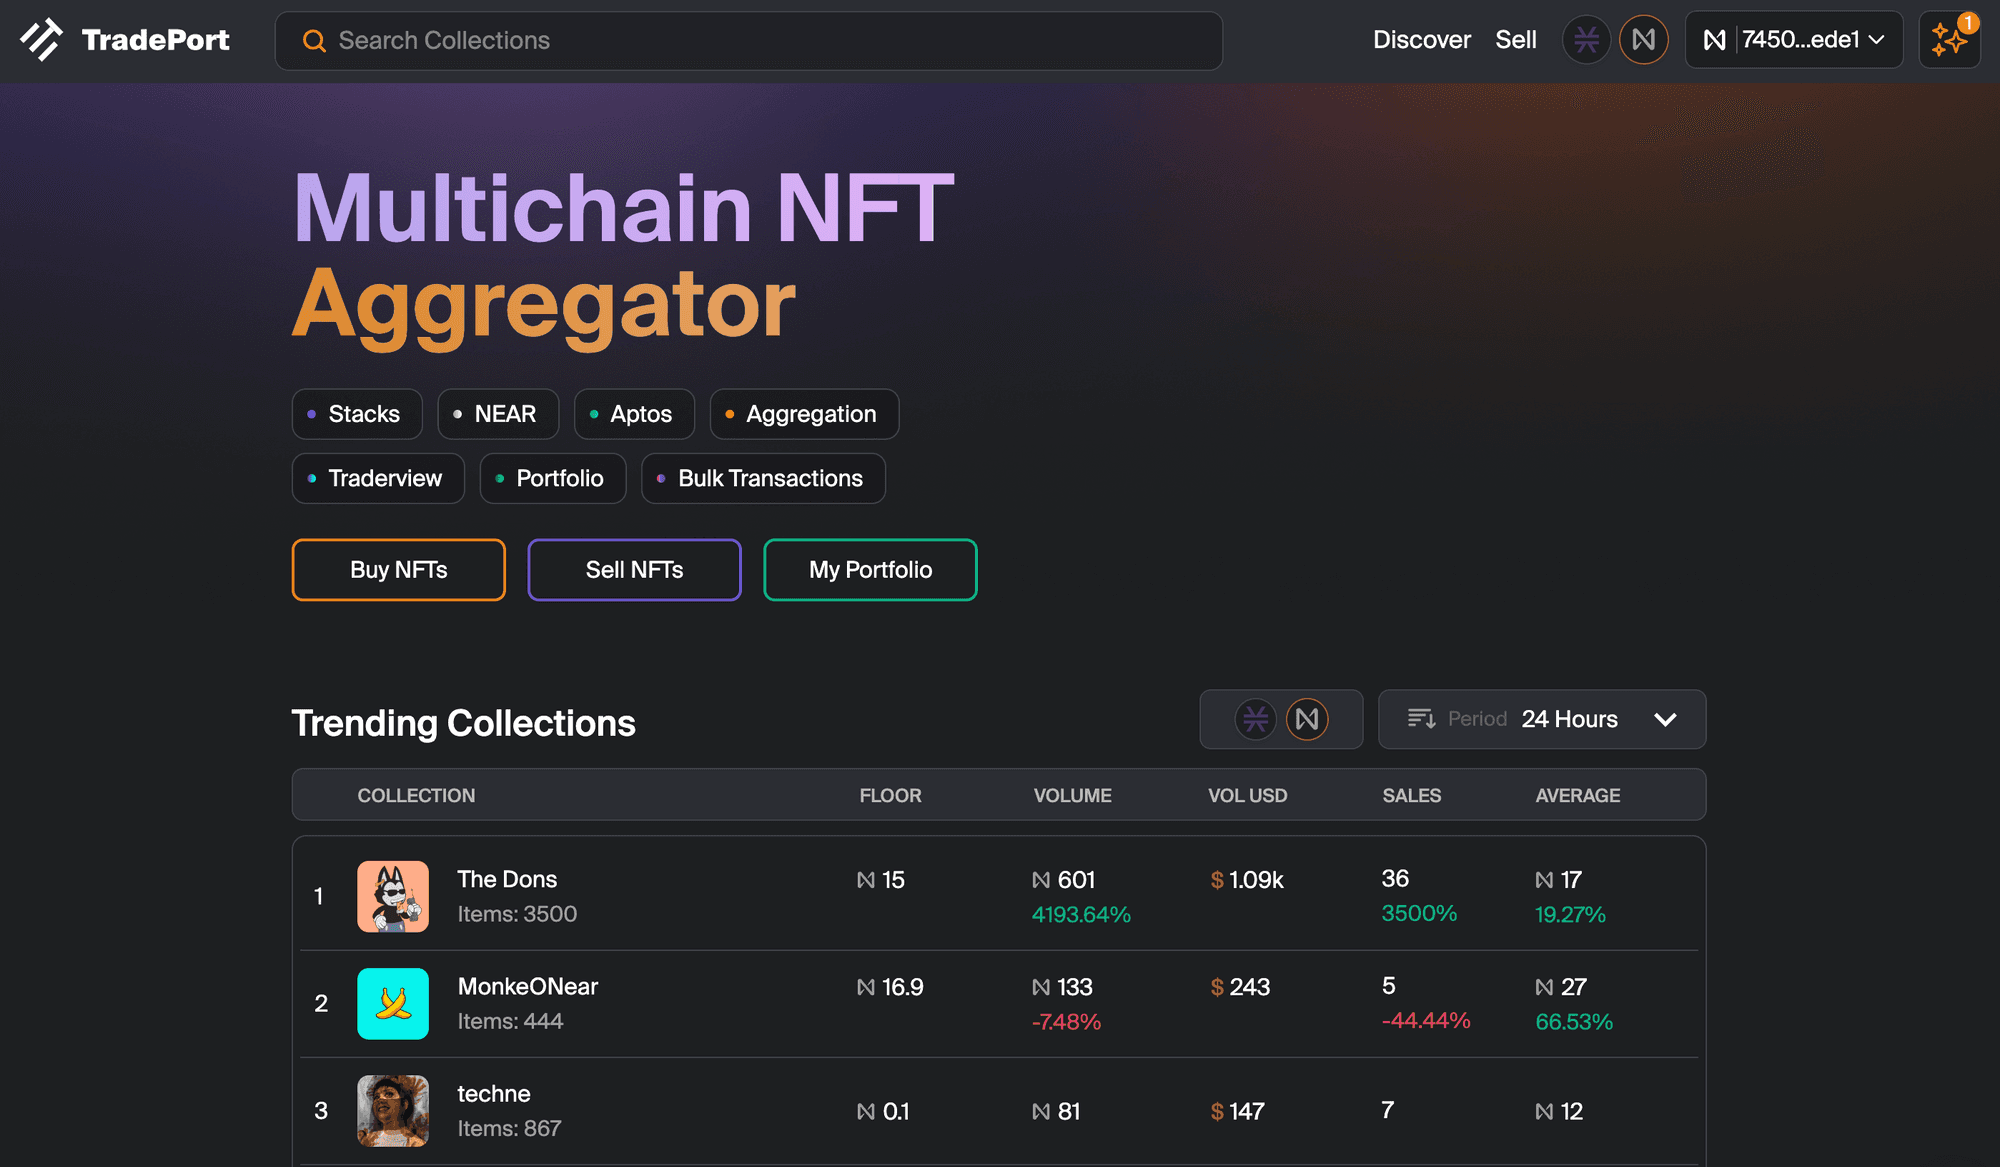Viewport: 2000px width, 1167px height.
Task: Open MonkeONear banana thumbnail
Action: point(393,1003)
